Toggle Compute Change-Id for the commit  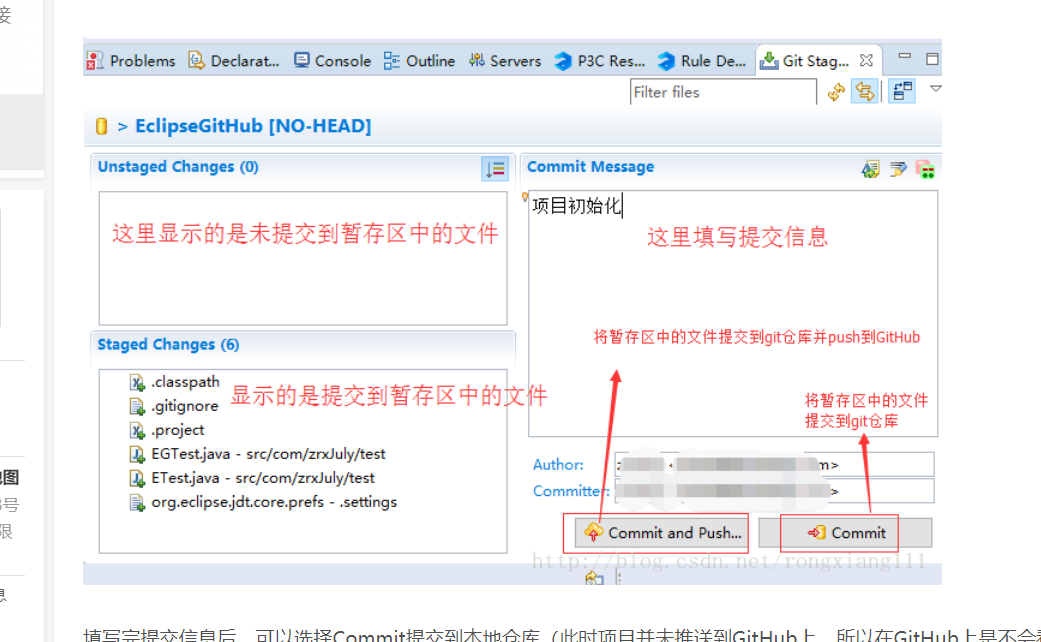pyautogui.click(x=926, y=168)
